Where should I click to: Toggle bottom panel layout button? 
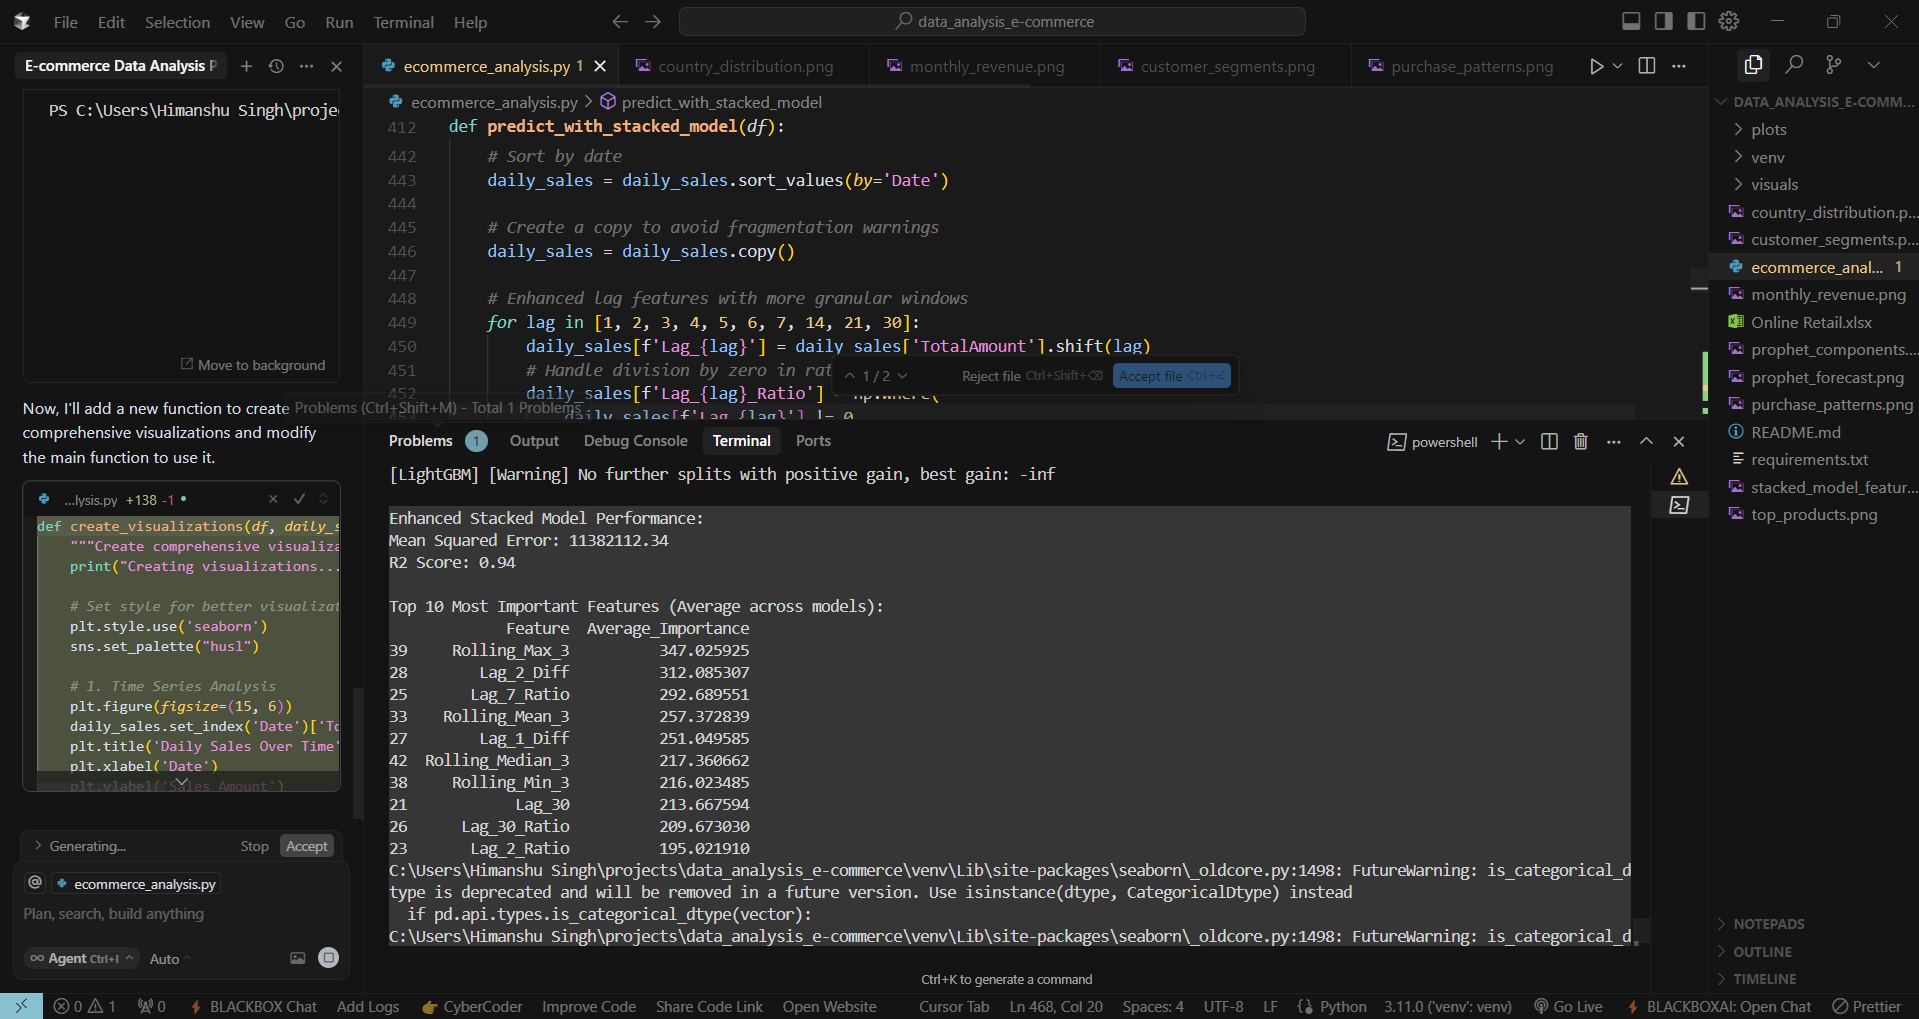(x=1631, y=21)
